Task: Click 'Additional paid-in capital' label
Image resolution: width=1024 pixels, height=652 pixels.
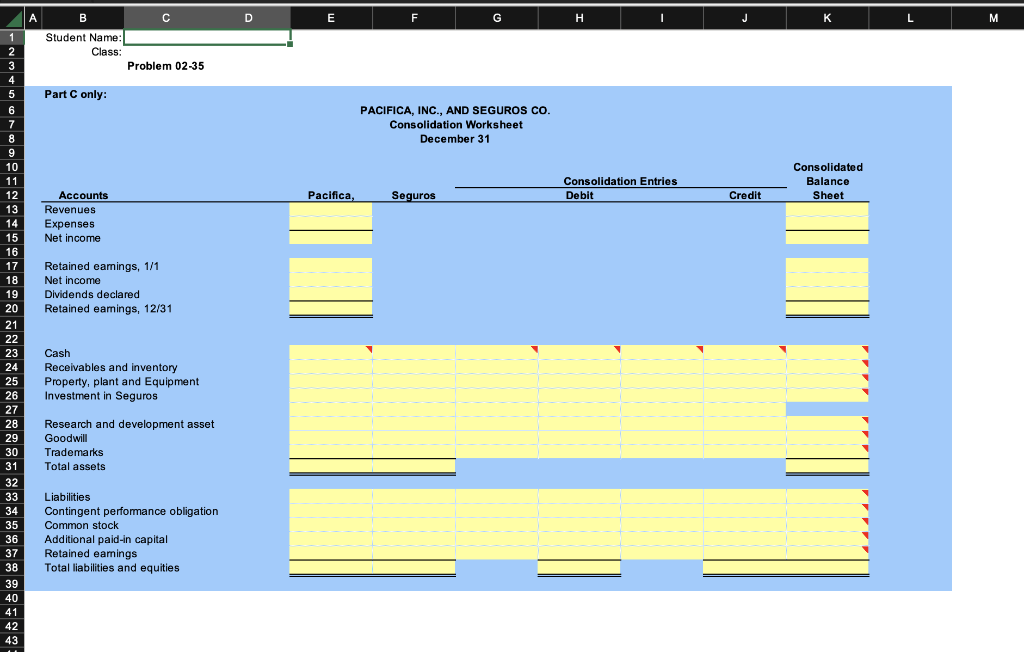Action: point(106,540)
